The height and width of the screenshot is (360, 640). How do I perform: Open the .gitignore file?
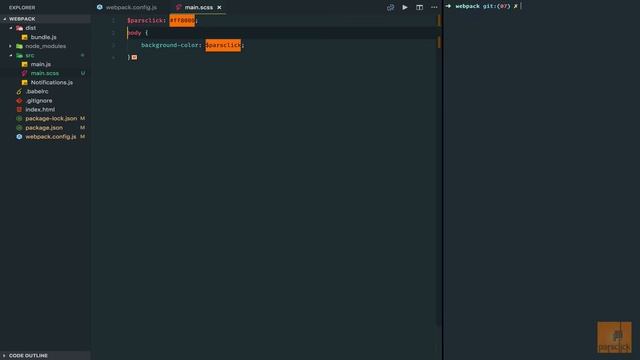click(x=39, y=100)
